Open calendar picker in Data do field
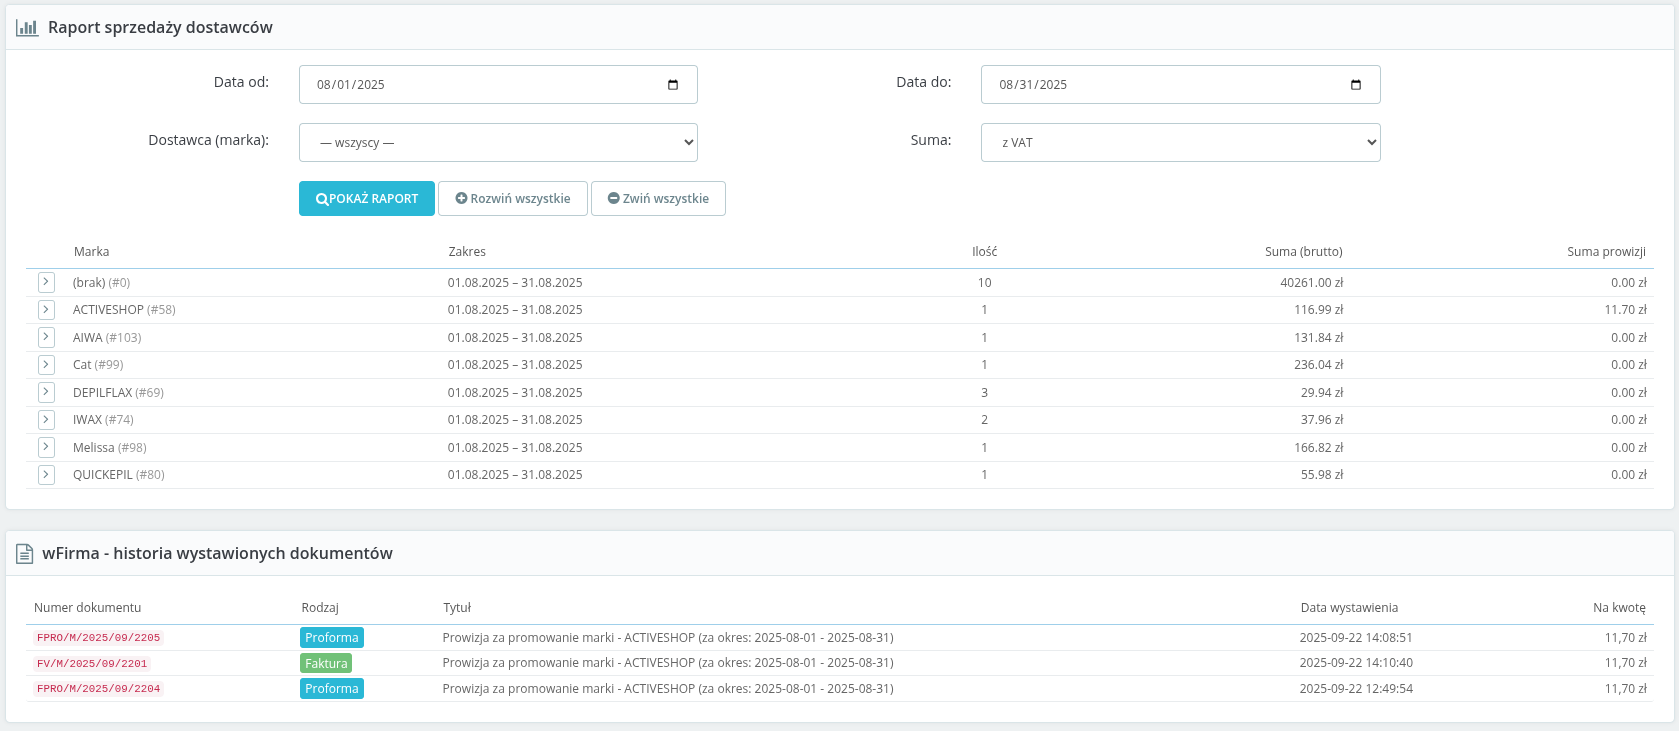Image resolution: width=1679 pixels, height=731 pixels. 1356,85
